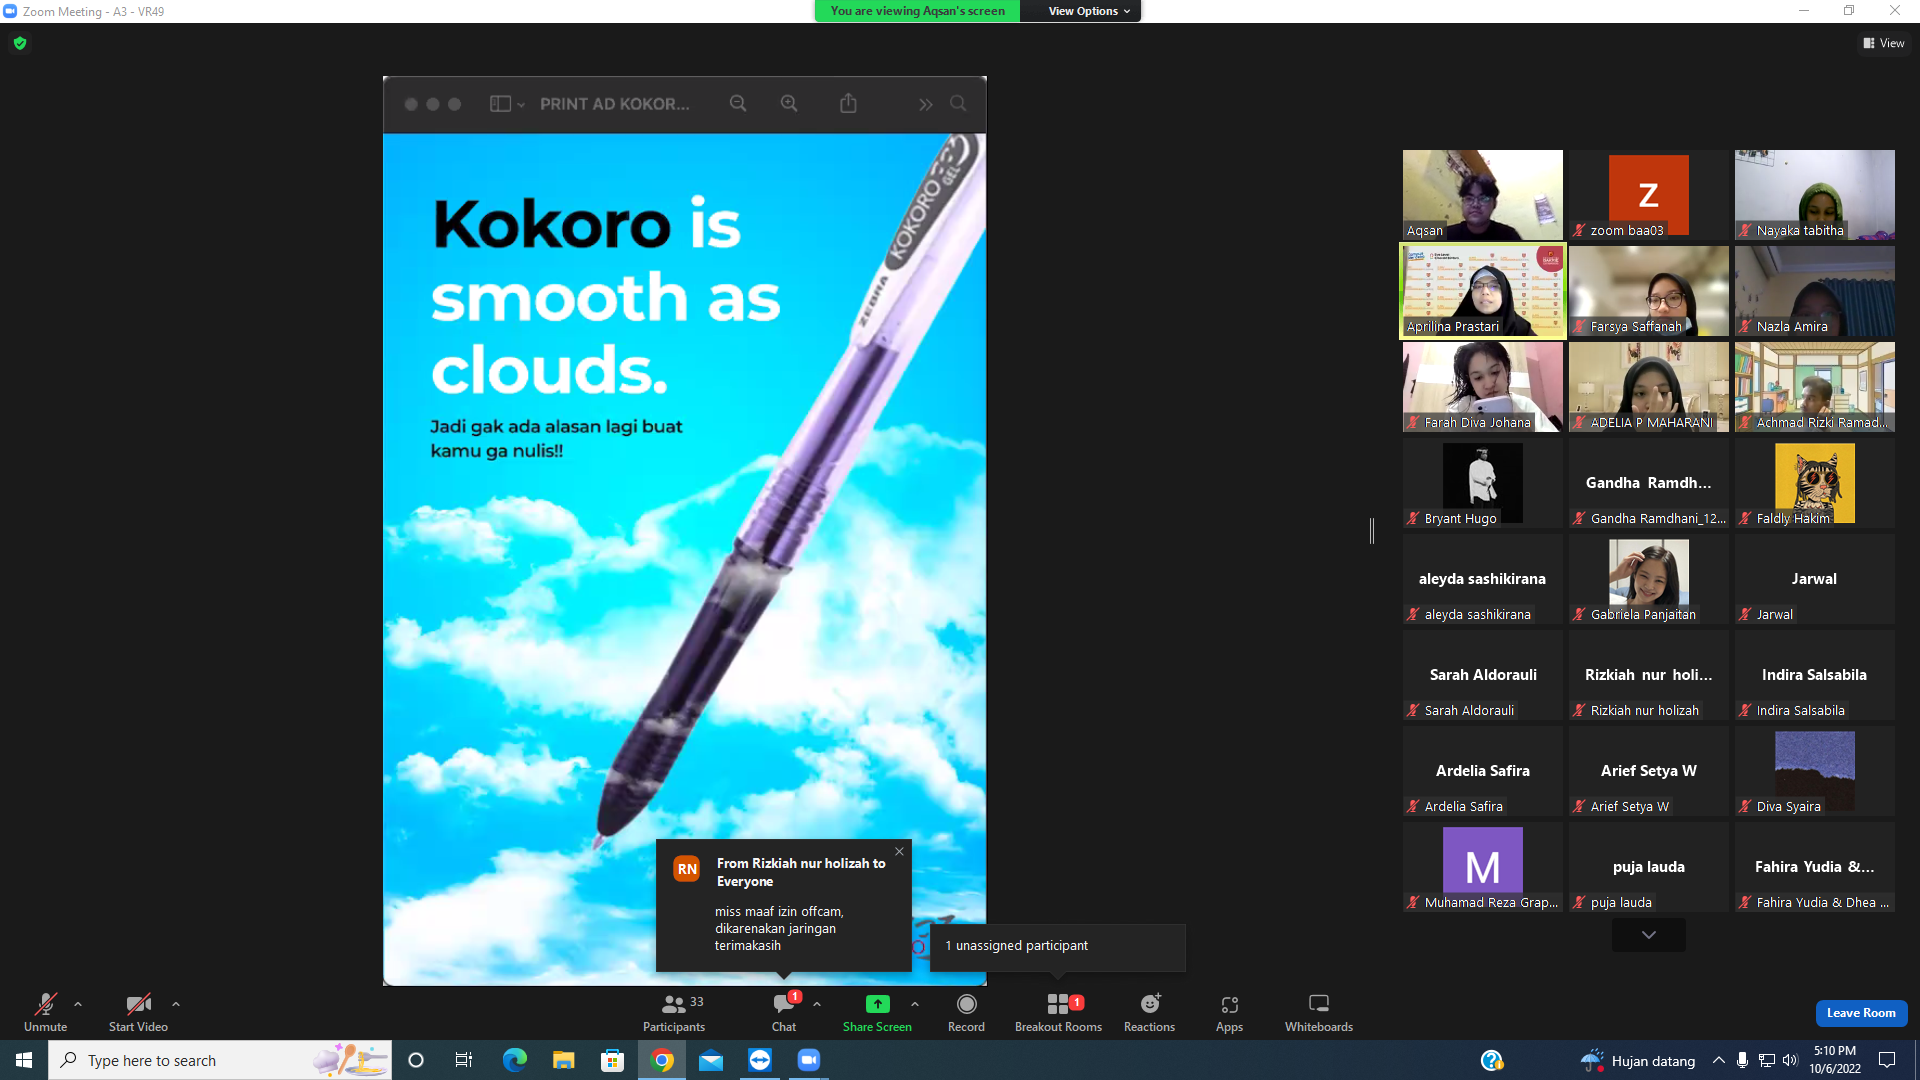Image resolution: width=1920 pixels, height=1080 pixels.
Task: Show hidden system tray icons
Action: tap(1719, 1060)
